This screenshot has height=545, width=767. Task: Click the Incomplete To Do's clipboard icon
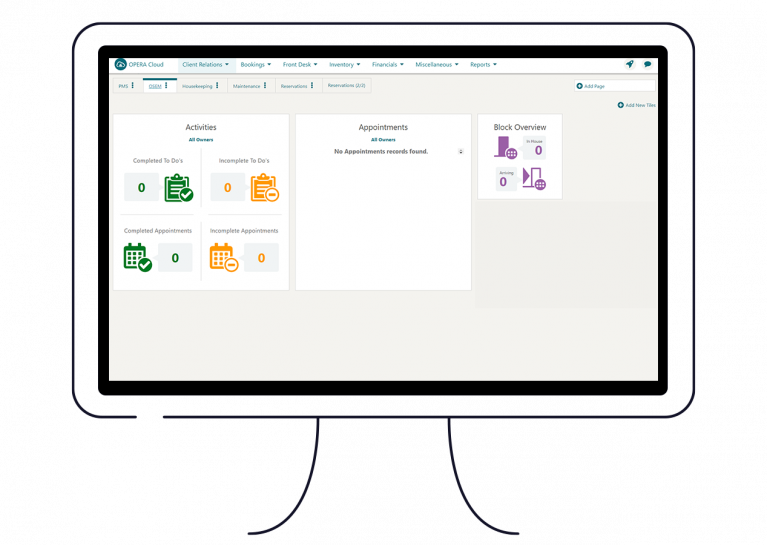pos(264,188)
